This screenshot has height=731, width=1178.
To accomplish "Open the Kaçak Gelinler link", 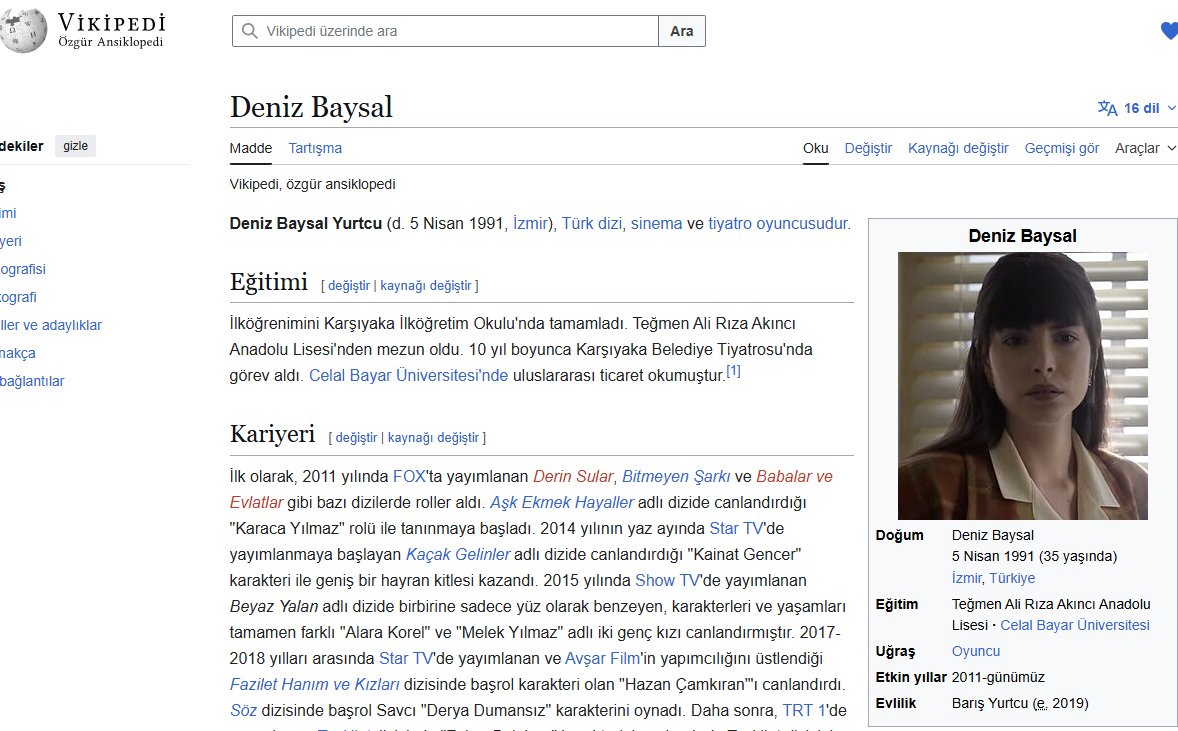I will (x=458, y=554).
